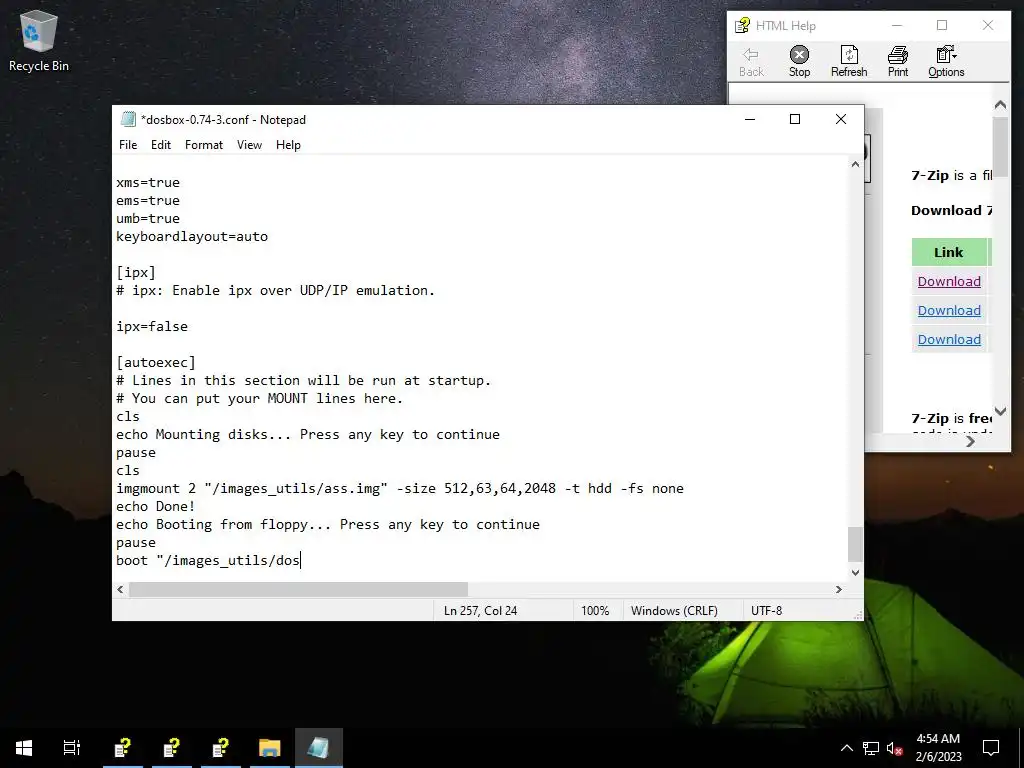Click the Link table header in HTML Help
1024x768 pixels.
[x=948, y=252]
